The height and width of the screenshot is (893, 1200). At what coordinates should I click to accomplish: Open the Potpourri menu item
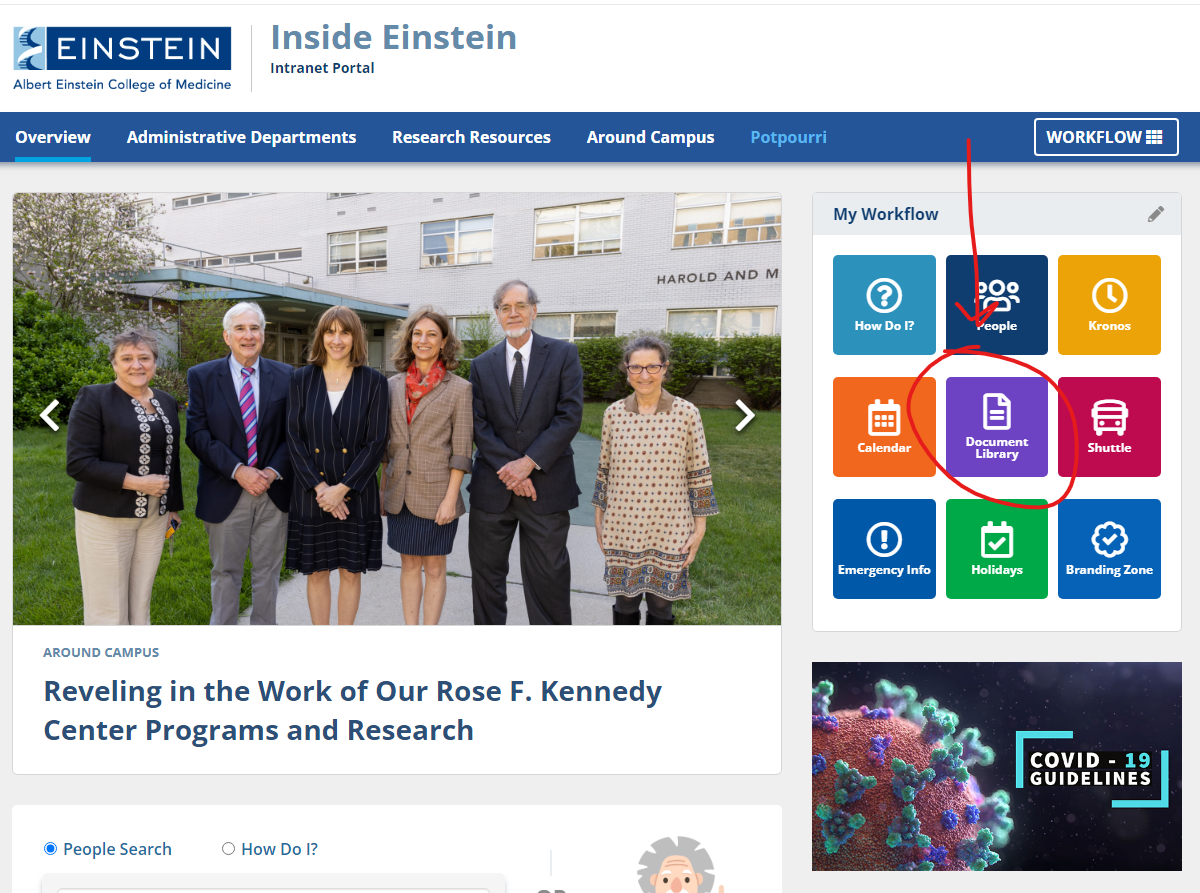point(788,136)
